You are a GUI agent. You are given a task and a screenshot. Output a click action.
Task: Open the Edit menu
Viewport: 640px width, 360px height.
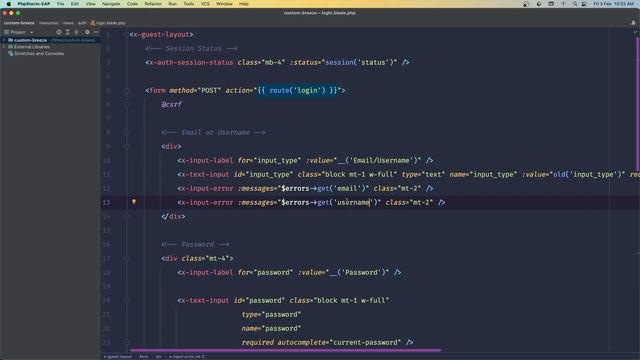tap(75, 4)
